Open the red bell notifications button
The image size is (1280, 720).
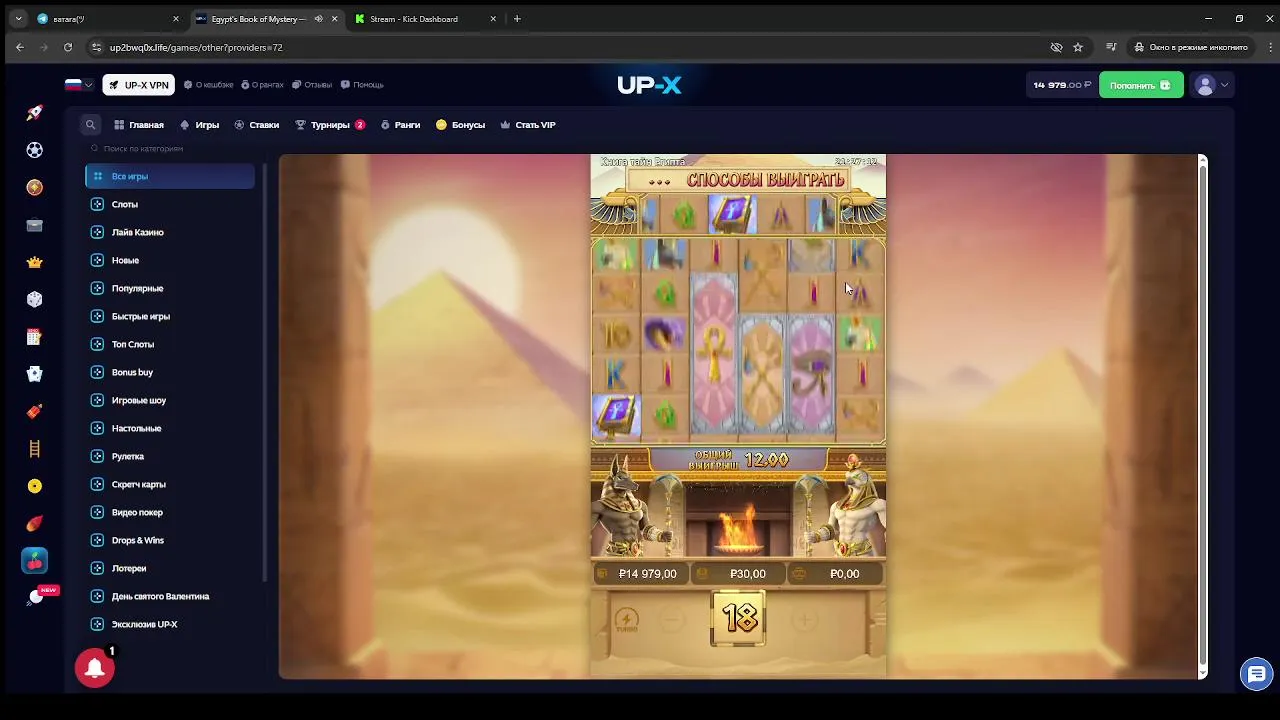tap(95, 667)
